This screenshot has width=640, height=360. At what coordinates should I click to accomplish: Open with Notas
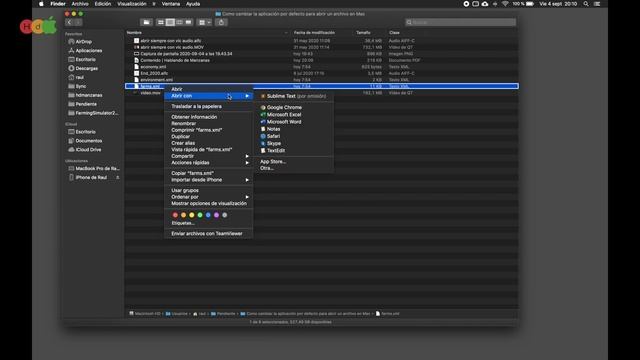coord(293,129)
